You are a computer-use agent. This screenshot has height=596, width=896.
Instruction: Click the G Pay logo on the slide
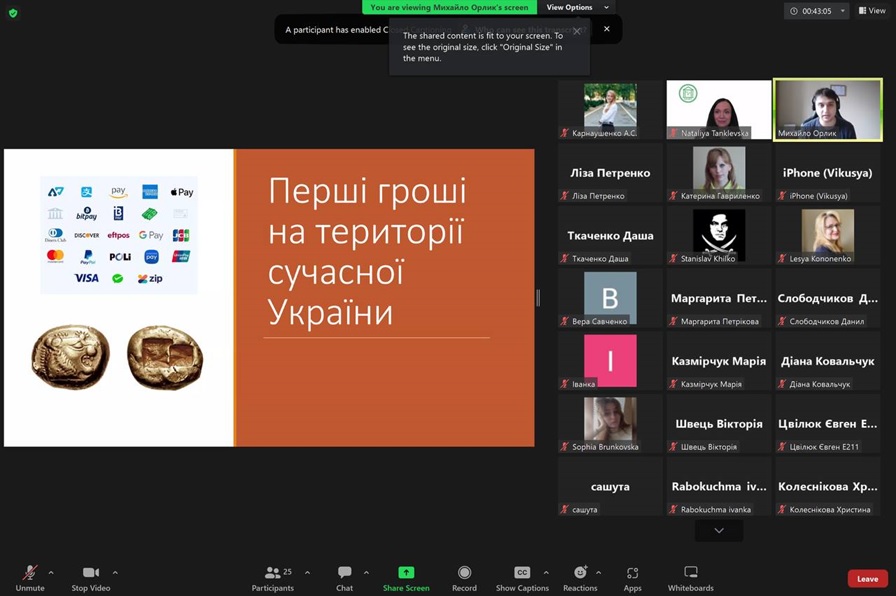pos(151,235)
